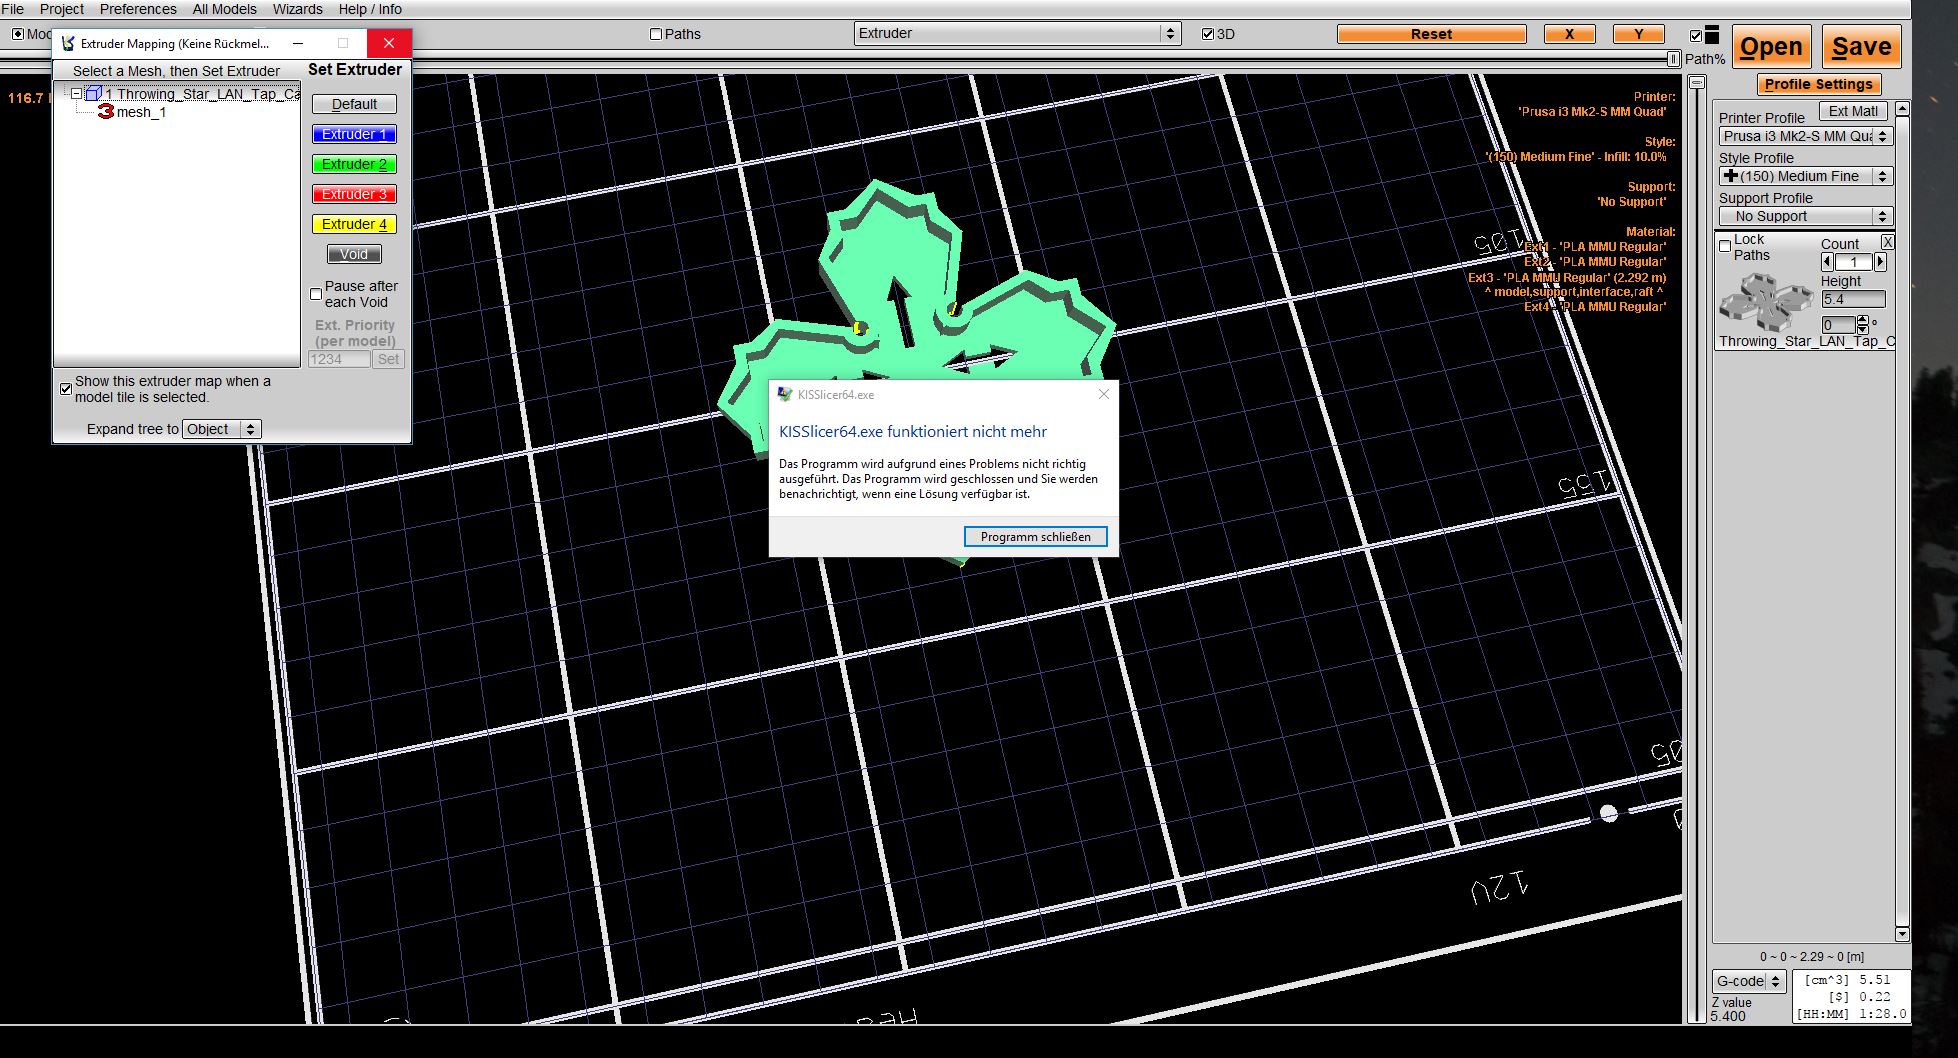
Task: Assign green Extruder 2
Action: click(354, 164)
